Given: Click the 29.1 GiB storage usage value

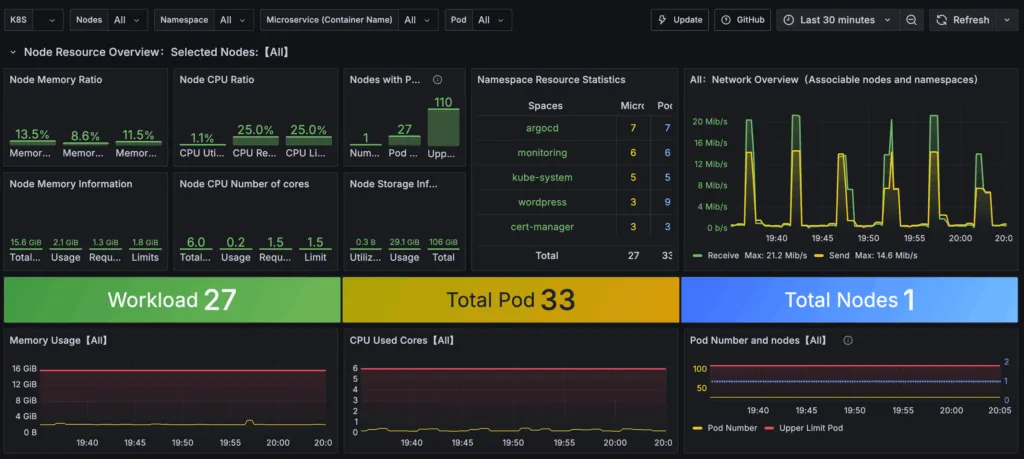Looking at the screenshot, I should [404, 243].
